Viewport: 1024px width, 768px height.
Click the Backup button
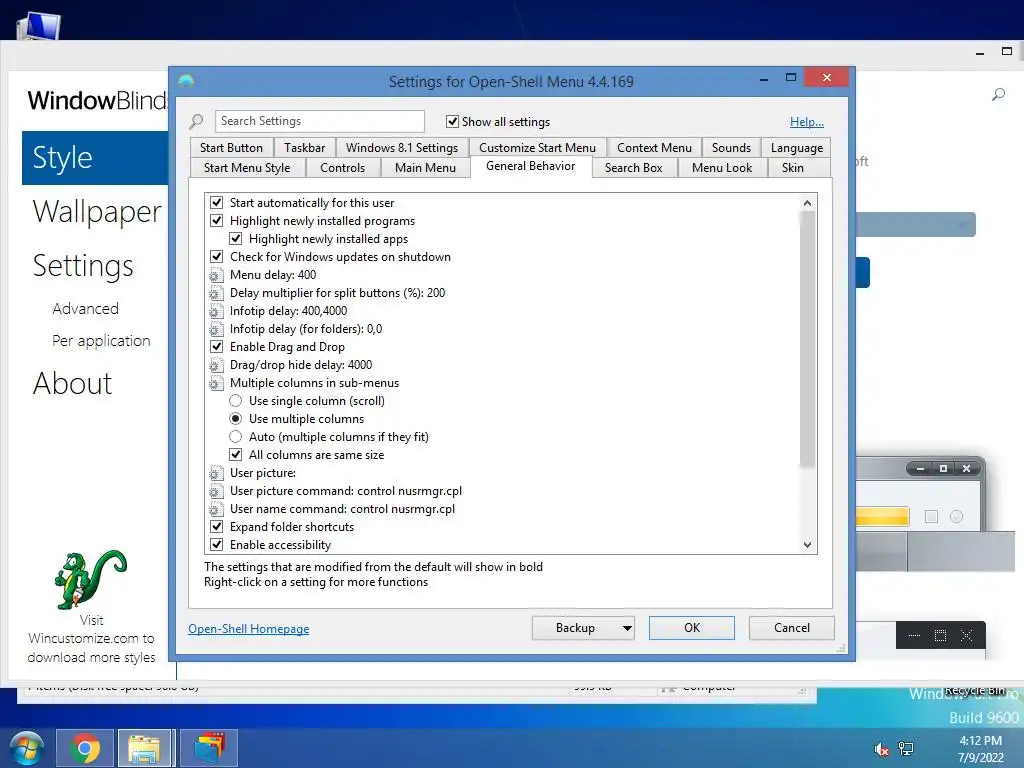pos(575,628)
